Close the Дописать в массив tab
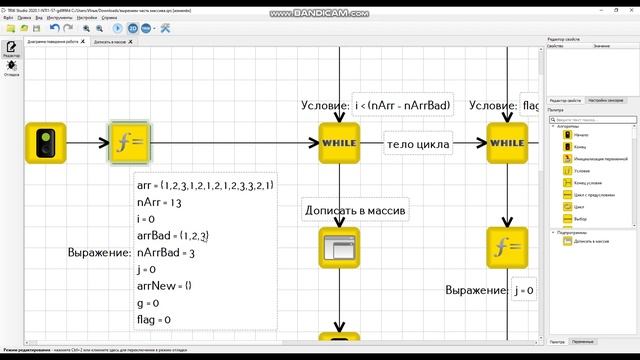The image size is (640, 360). tap(131, 42)
